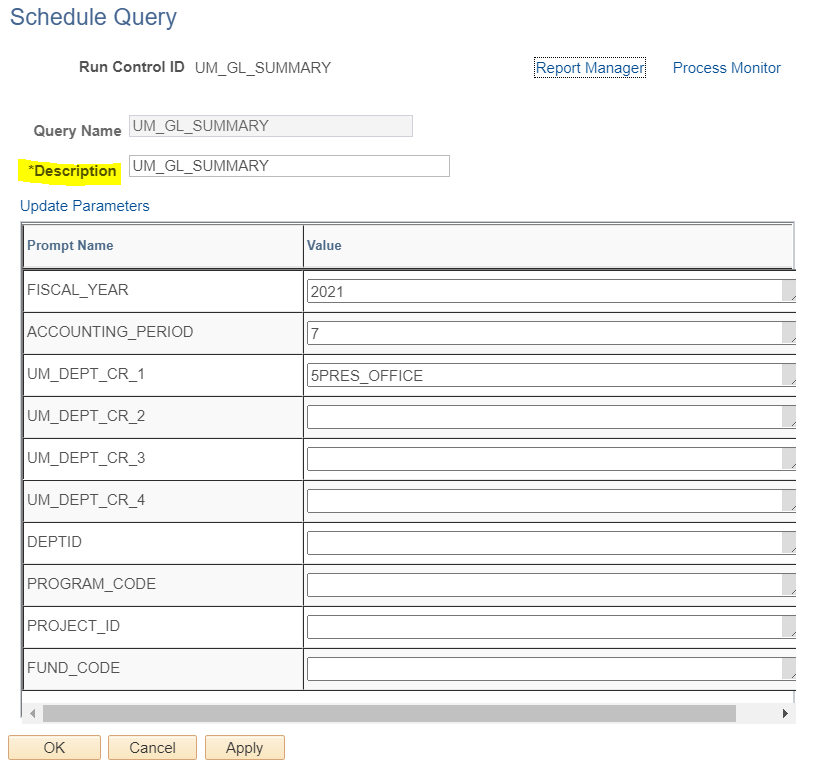Open the Report Manager link

[x=589, y=68]
